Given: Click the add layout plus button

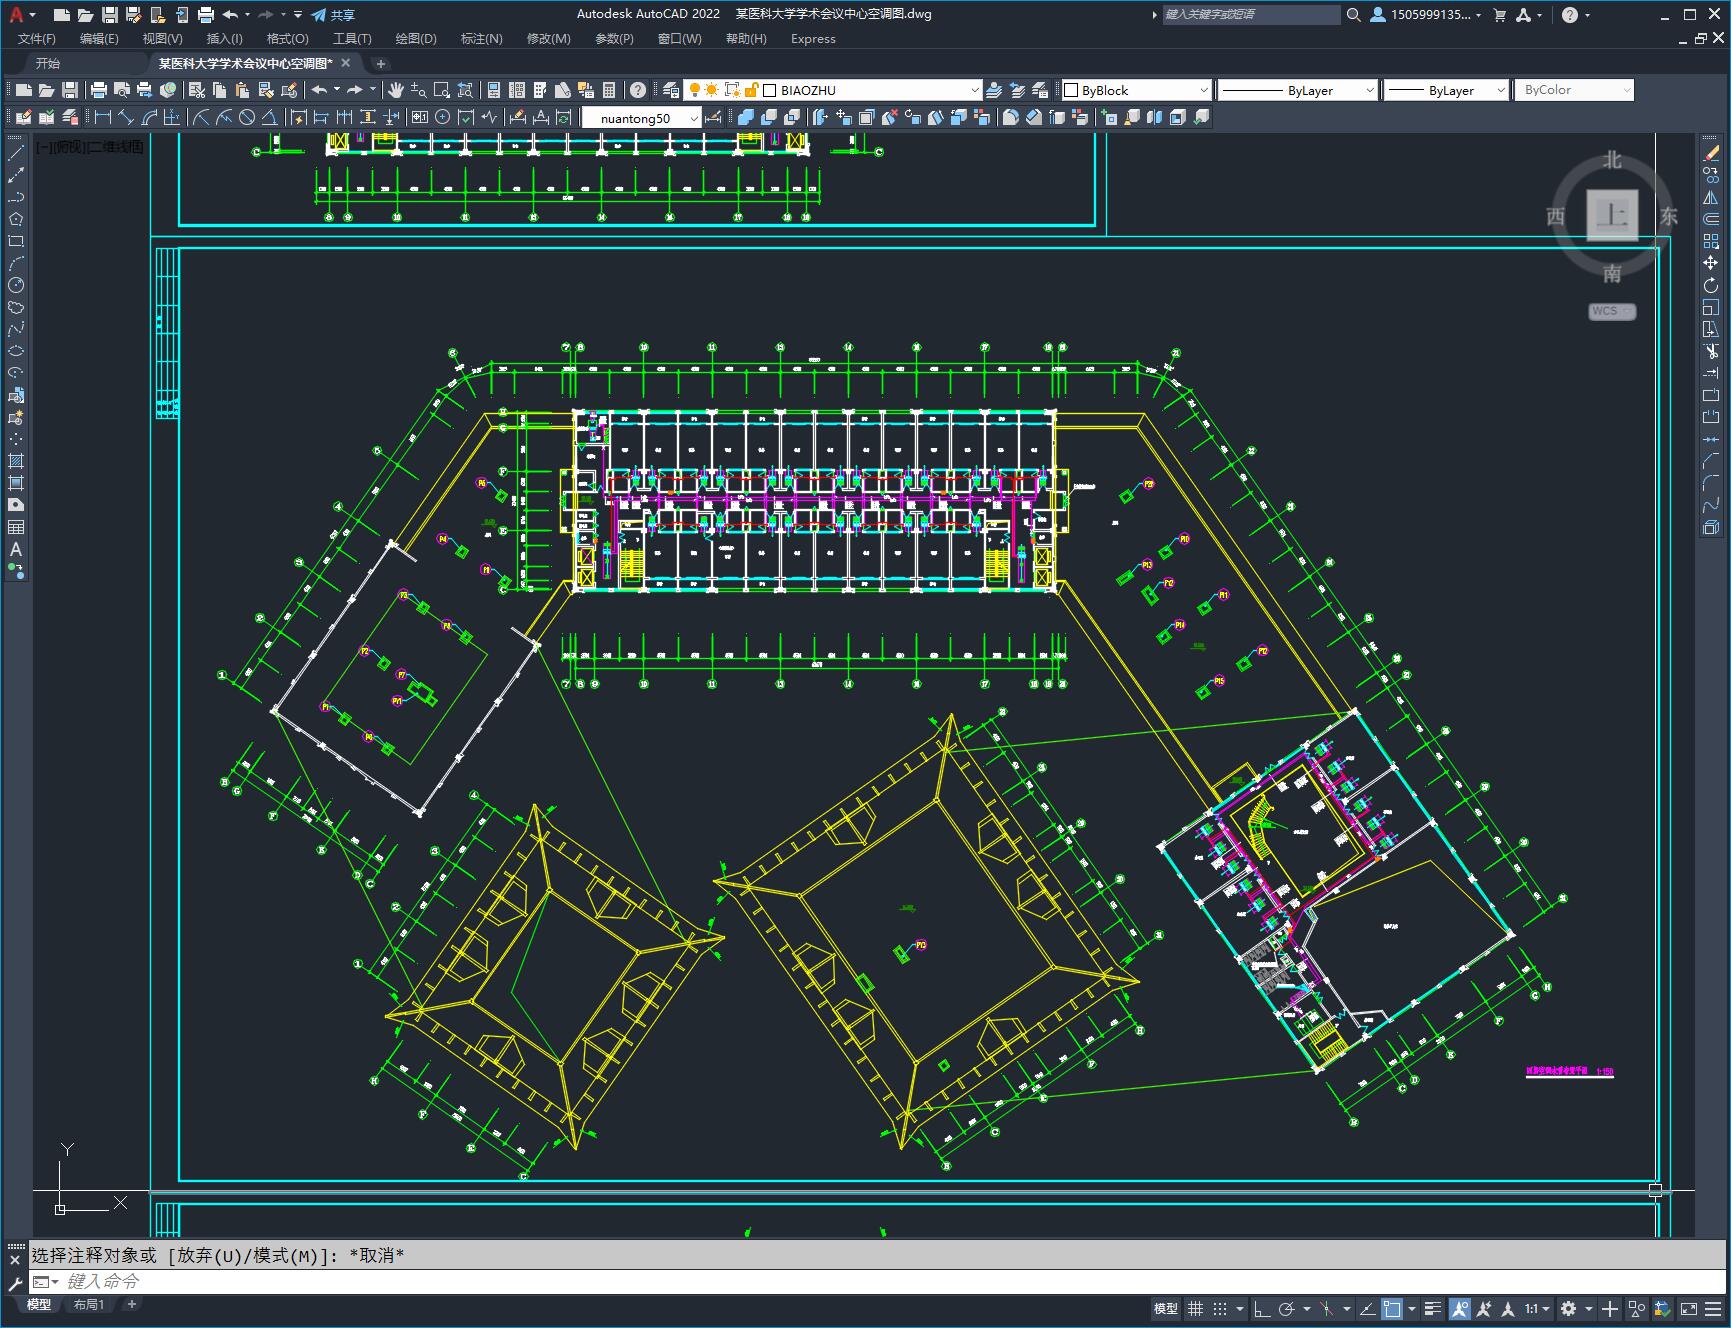Looking at the screenshot, I should tap(131, 1304).
